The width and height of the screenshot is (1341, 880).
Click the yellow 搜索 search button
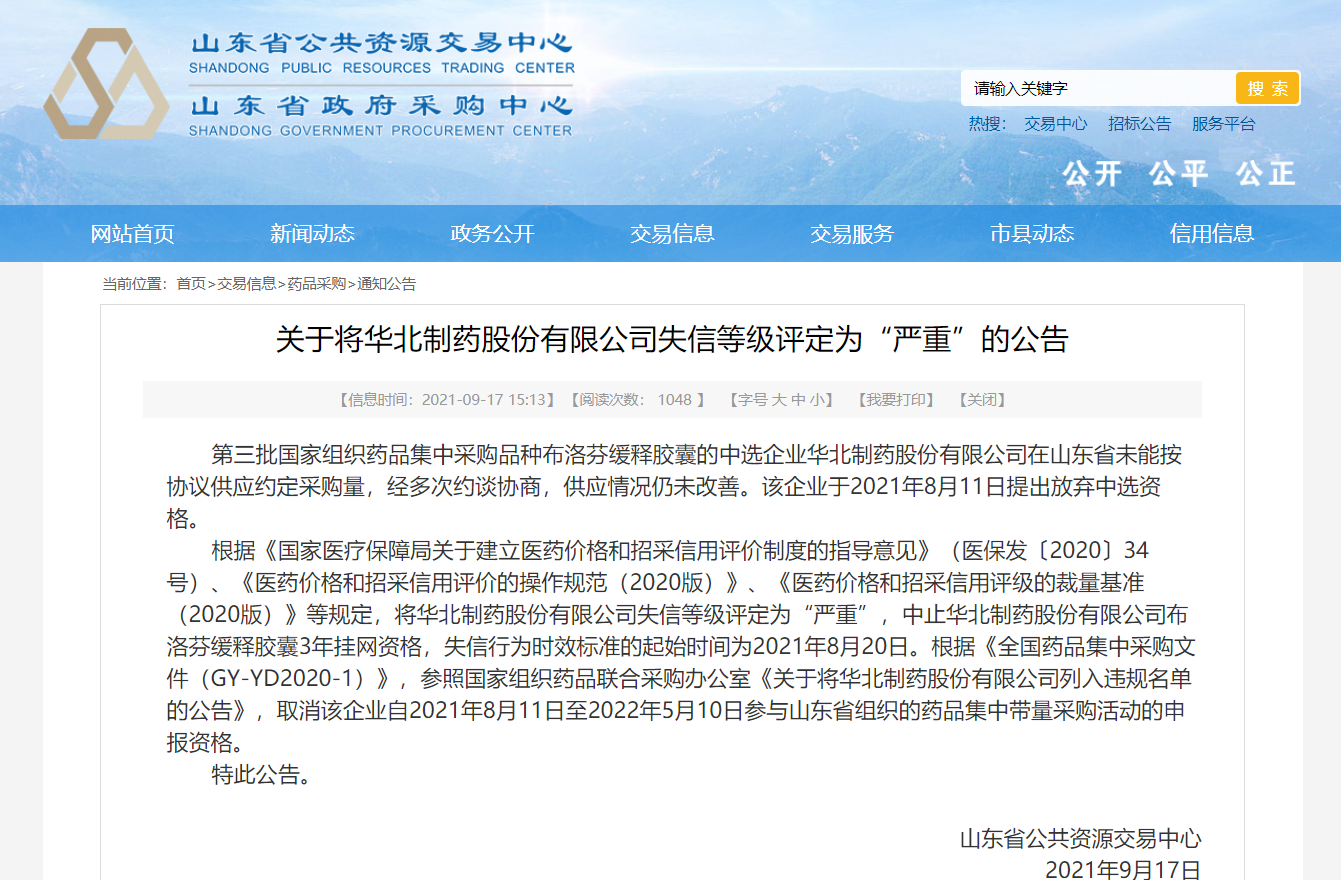coord(1268,88)
